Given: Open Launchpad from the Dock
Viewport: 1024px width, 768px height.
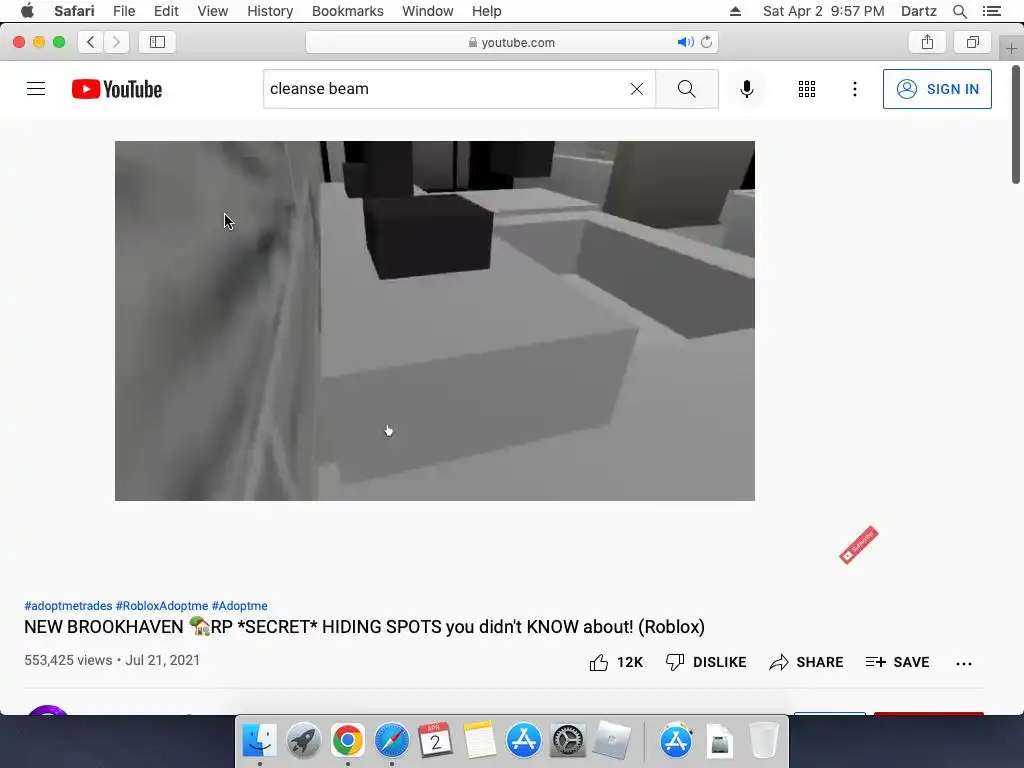Looking at the screenshot, I should pyautogui.click(x=303, y=741).
